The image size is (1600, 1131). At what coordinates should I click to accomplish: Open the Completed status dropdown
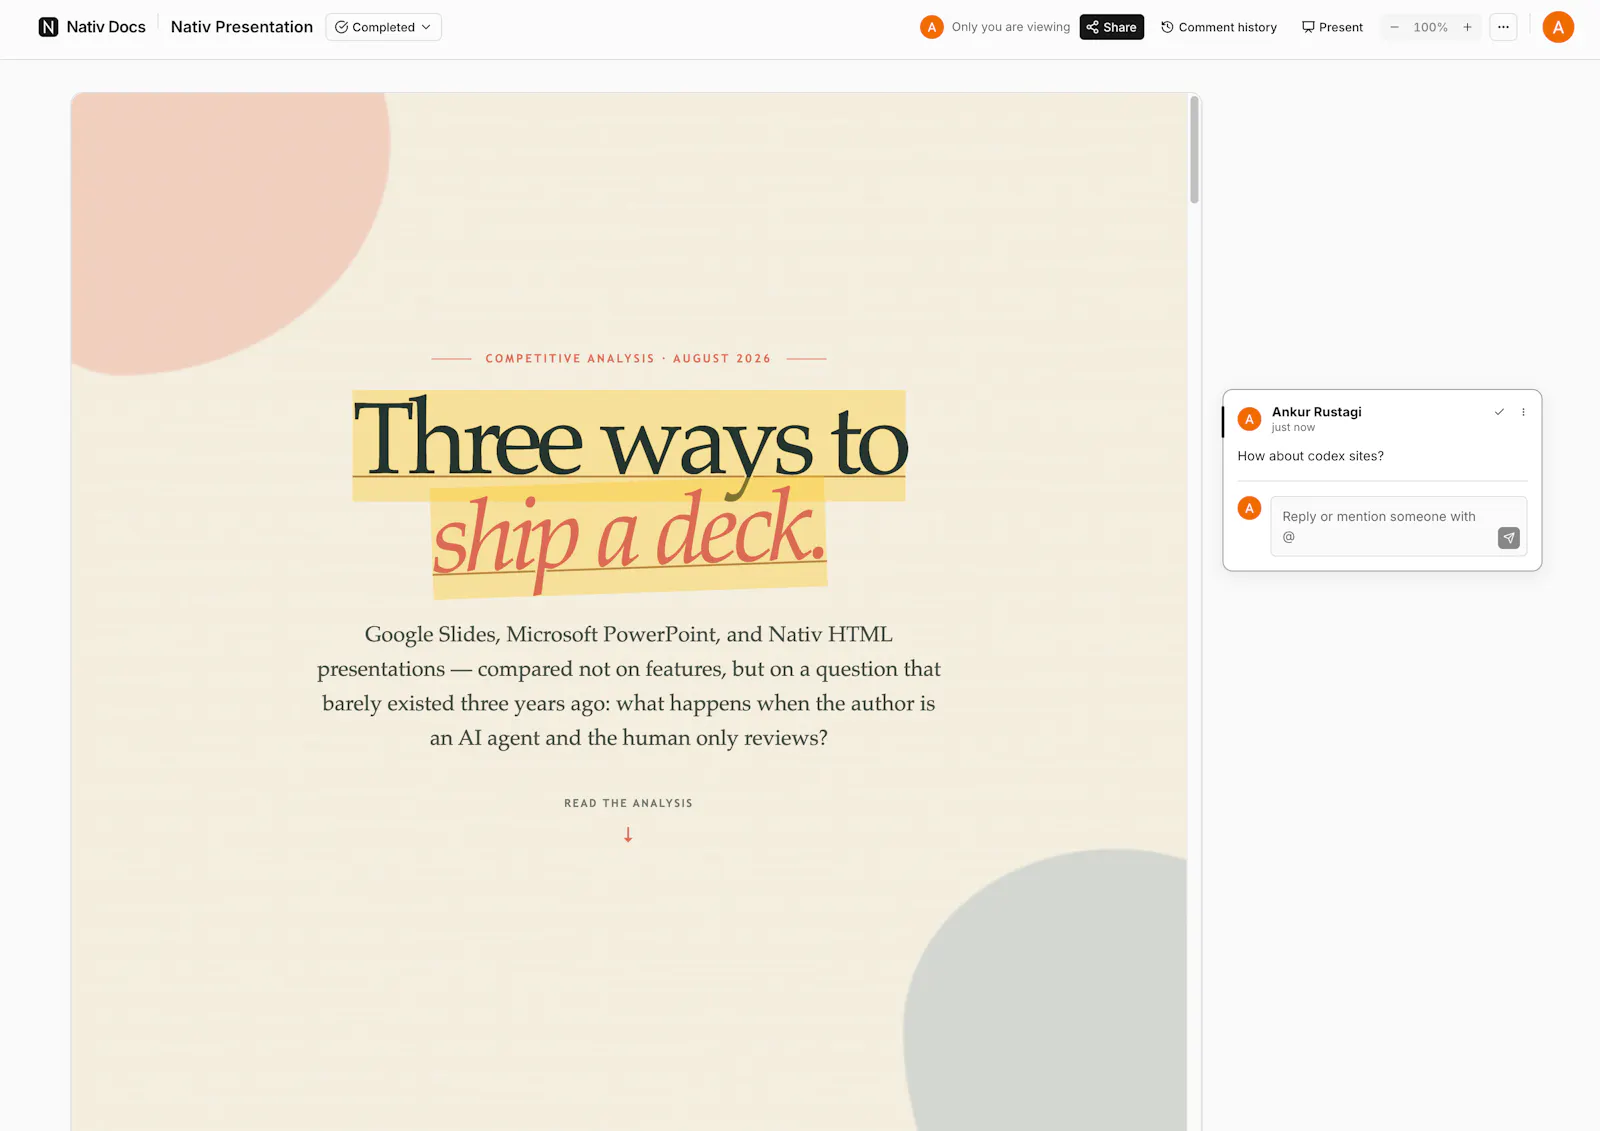tap(383, 27)
